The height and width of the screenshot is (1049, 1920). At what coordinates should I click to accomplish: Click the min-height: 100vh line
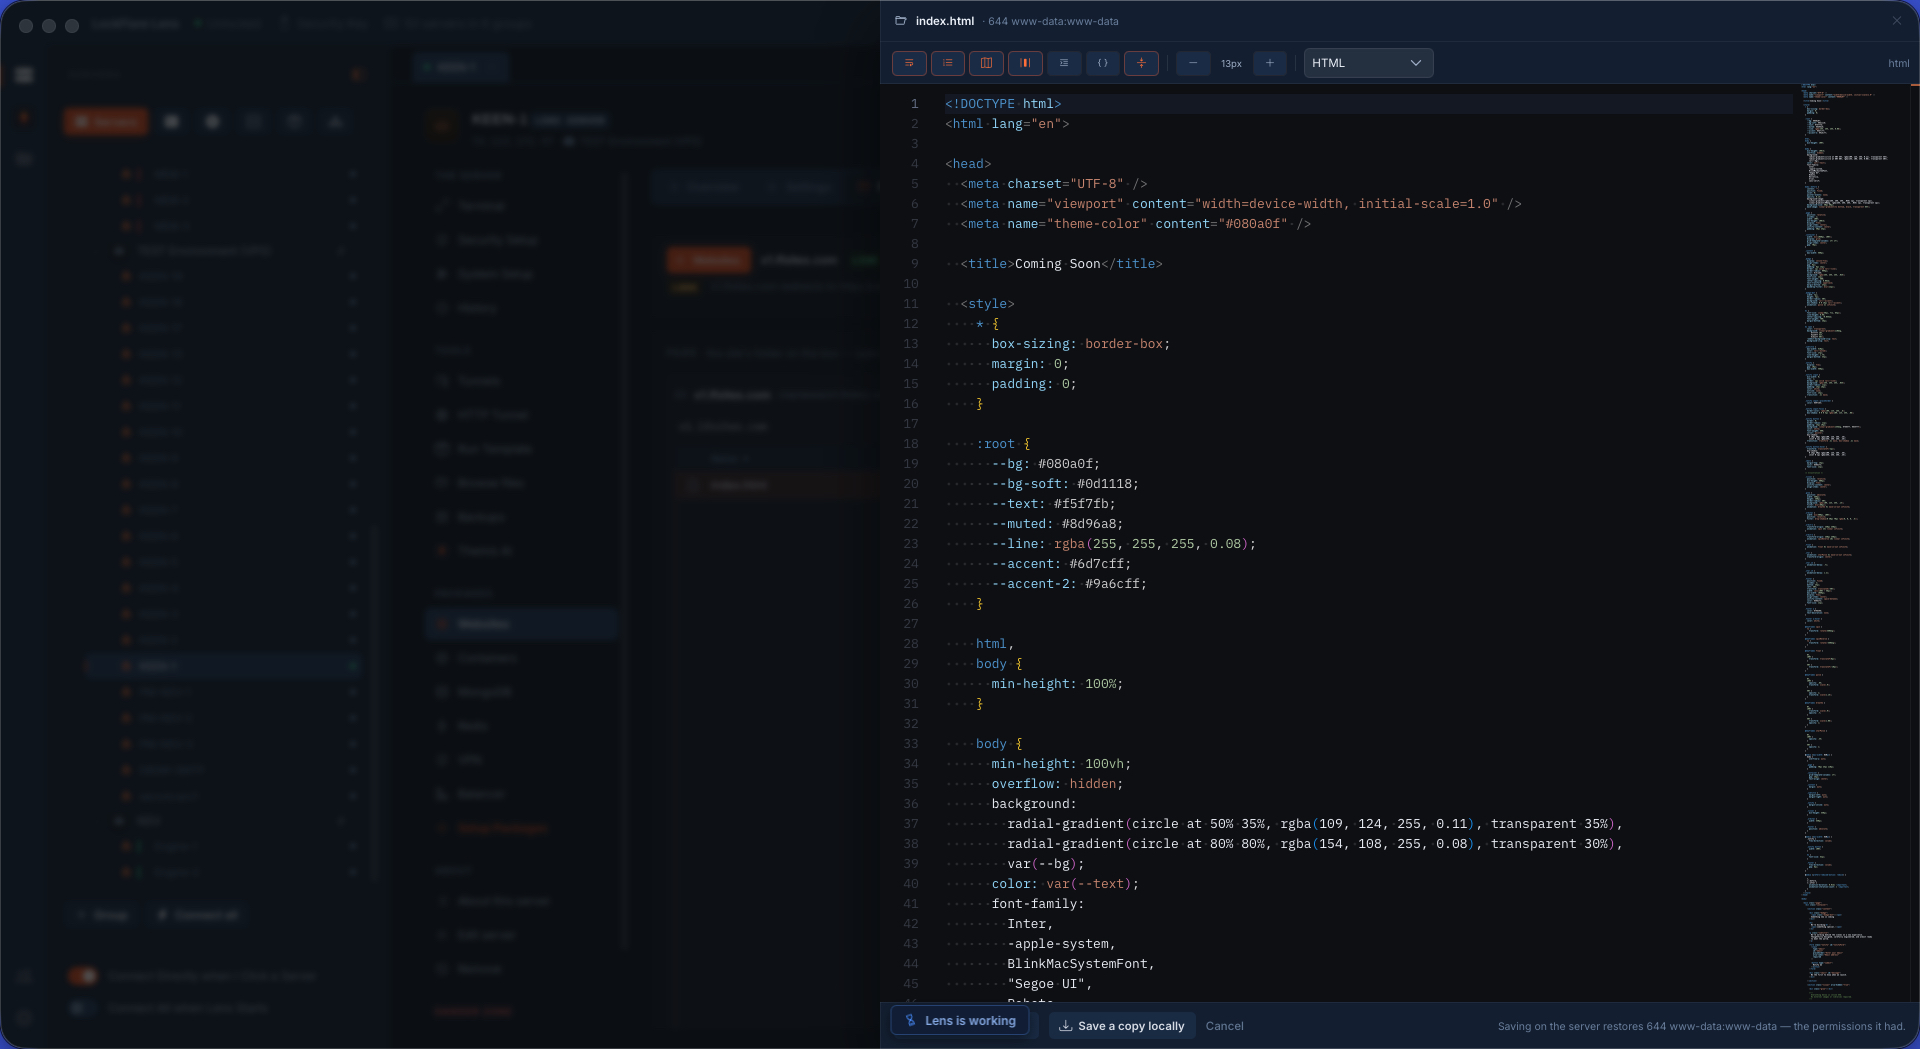tap(1061, 764)
